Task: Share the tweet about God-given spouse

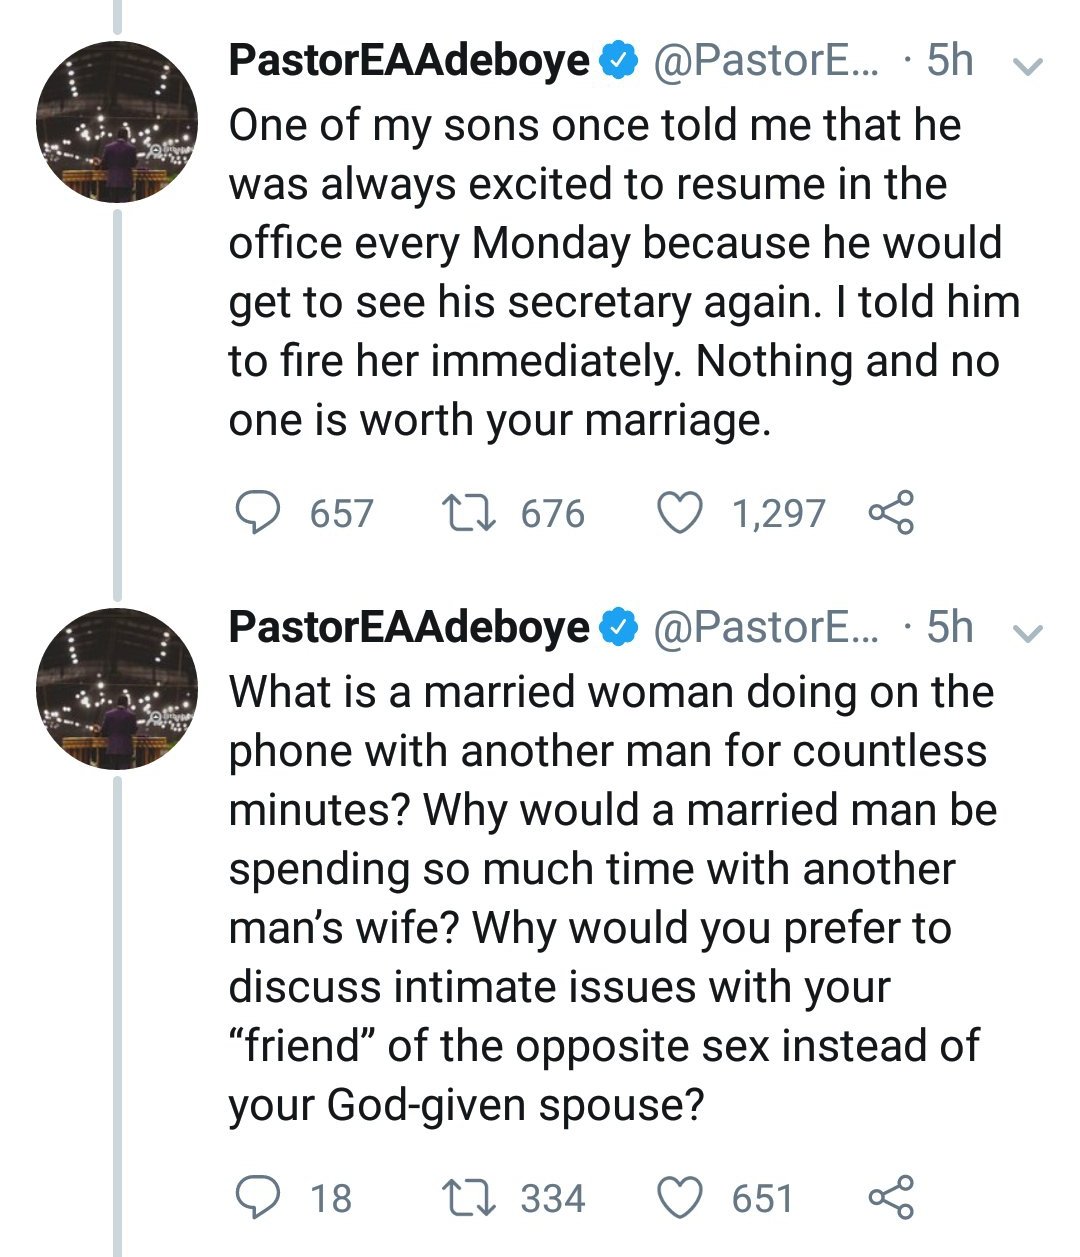Action: (x=890, y=1197)
